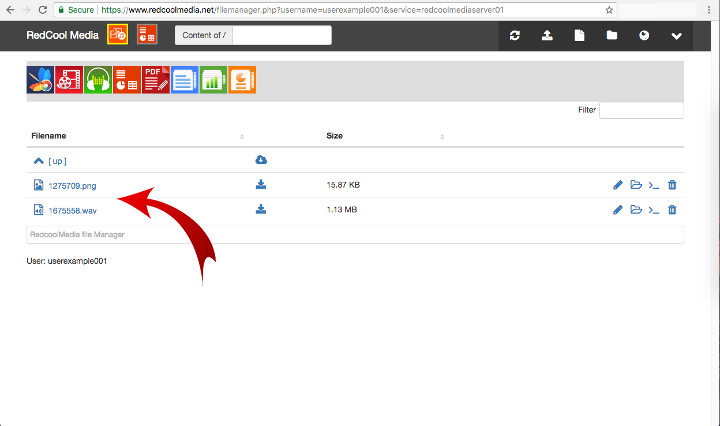The width and height of the screenshot is (720, 426).
Task: Open the audio editor headphones icon
Action: 98,80
